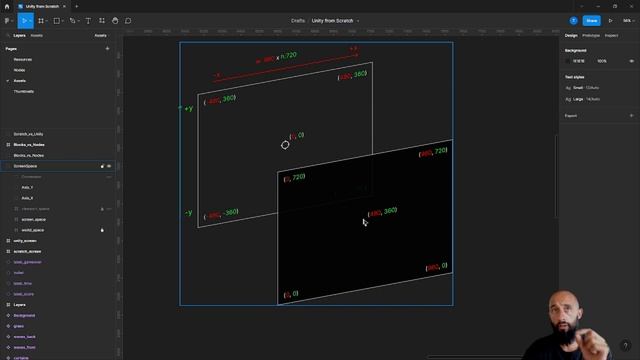The image size is (640, 360).
Task: Add an export setting with plus
Action: click(631, 116)
